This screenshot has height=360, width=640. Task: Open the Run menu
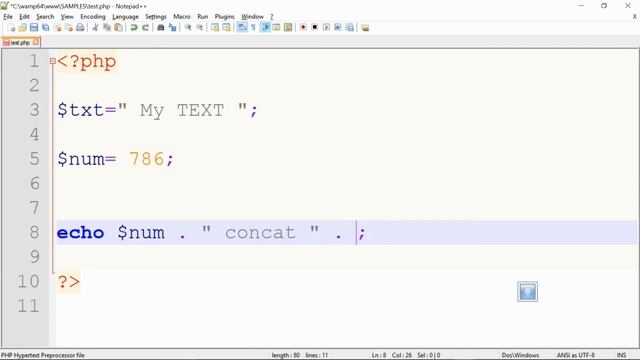point(202,17)
